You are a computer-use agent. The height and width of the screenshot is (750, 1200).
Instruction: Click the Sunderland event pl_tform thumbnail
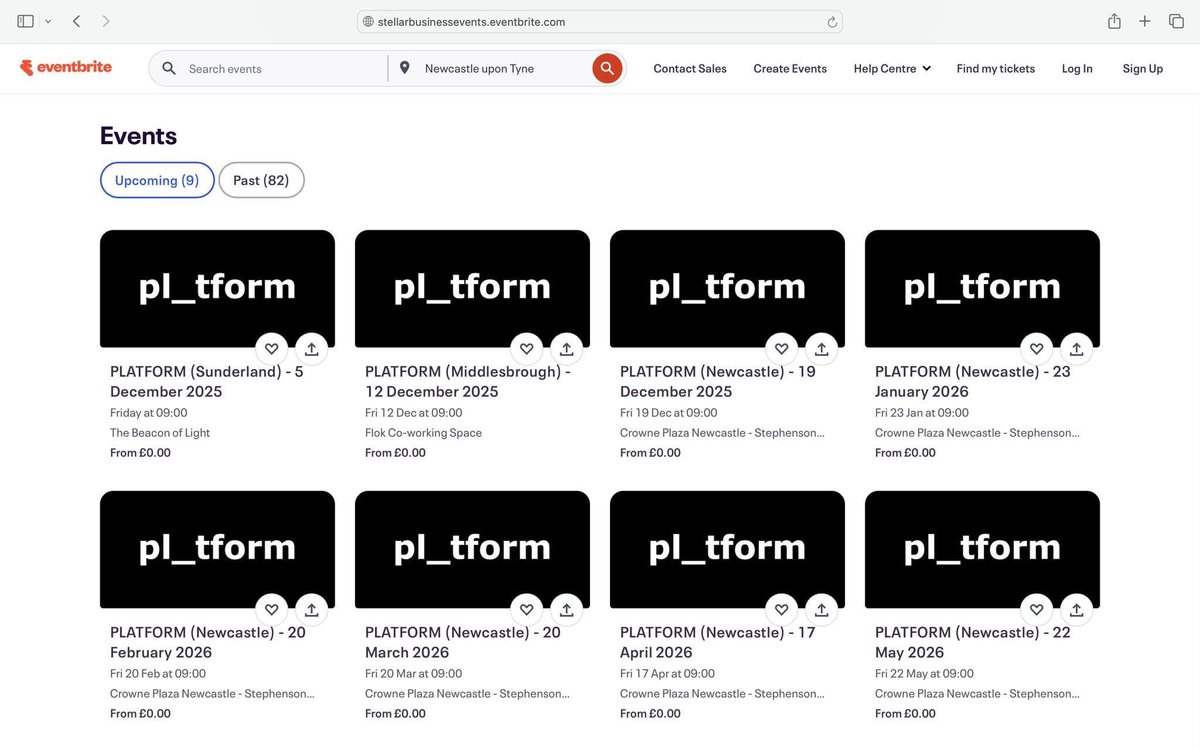(217, 288)
